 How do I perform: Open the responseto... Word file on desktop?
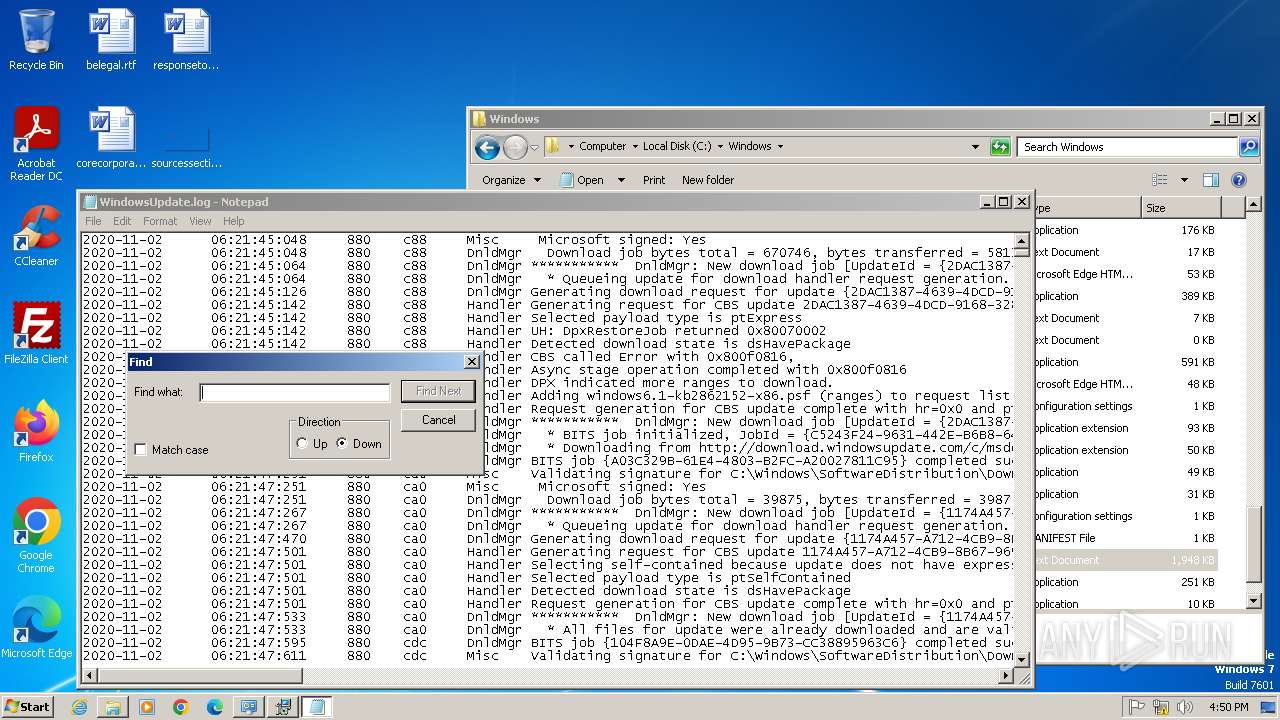(x=186, y=40)
